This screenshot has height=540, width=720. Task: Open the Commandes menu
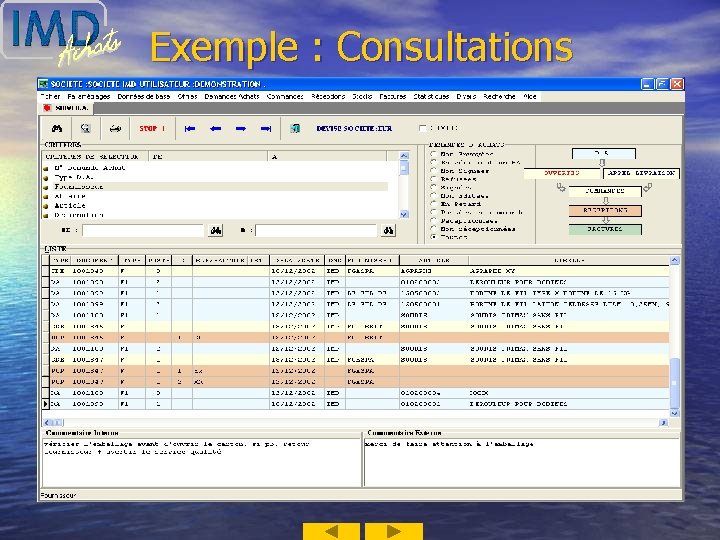(285, 96)
